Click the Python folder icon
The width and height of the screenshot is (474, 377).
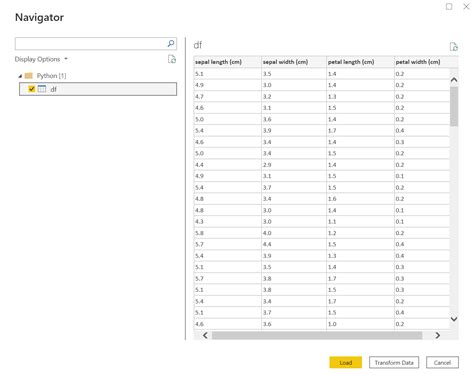click(29, 76)
